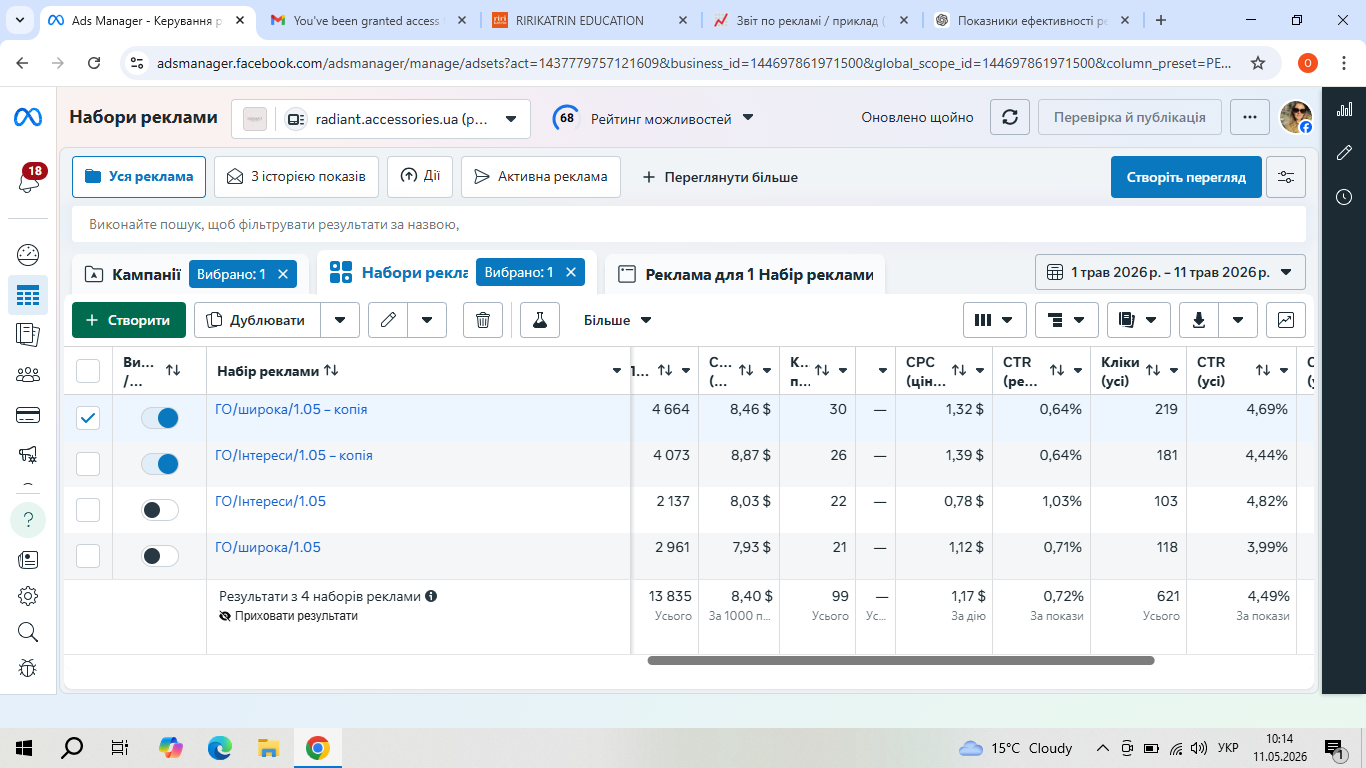Expand the Більше menu

tap(618, 320)
